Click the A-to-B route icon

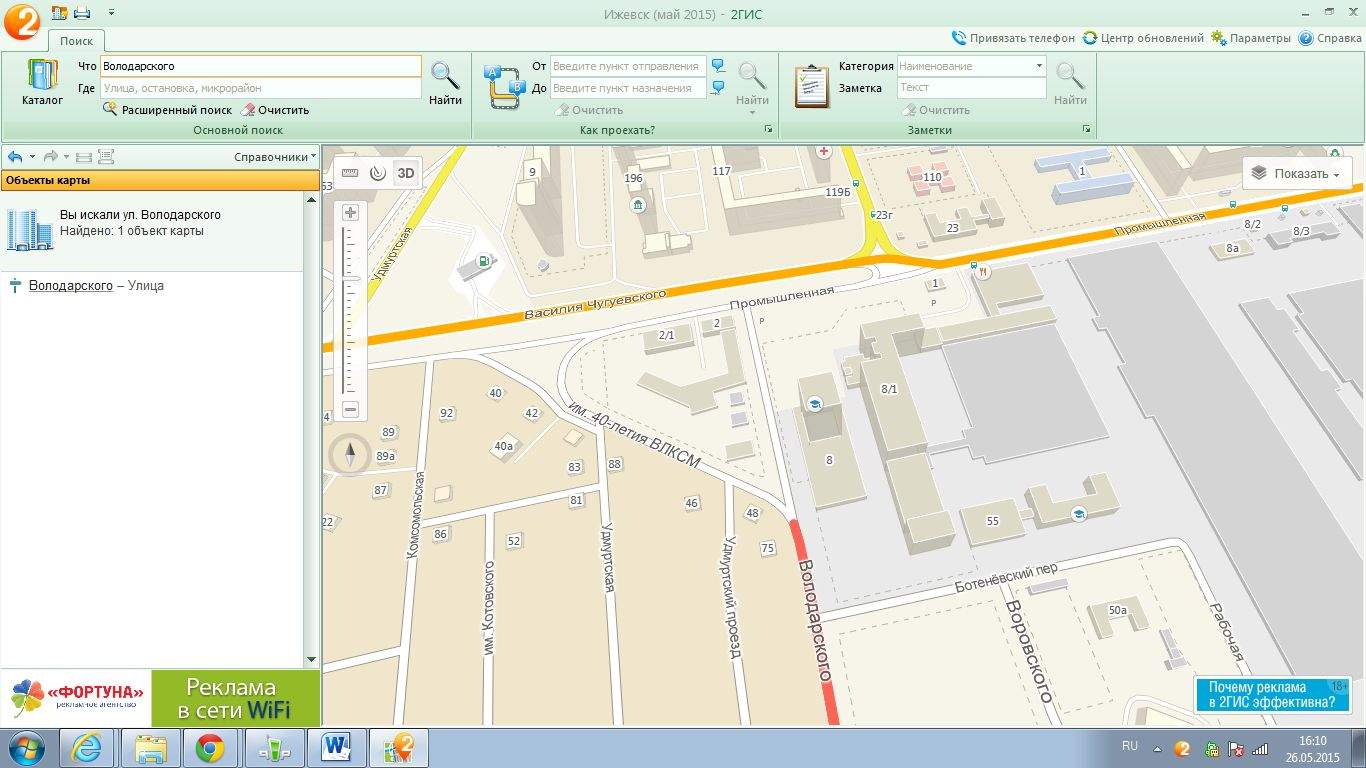[x=505, y=85]
